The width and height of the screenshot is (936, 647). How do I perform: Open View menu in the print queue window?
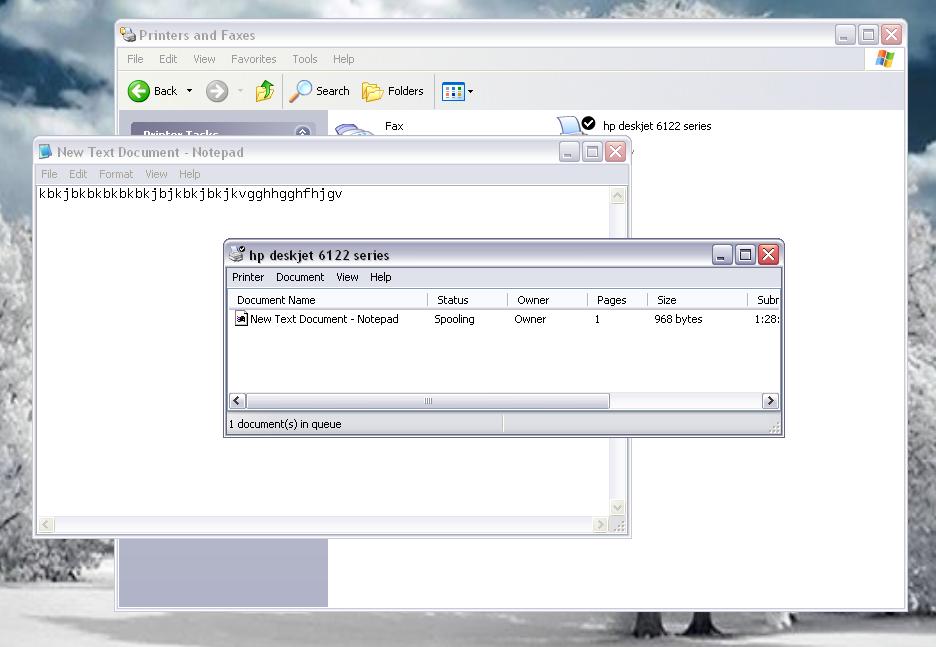(x=347, y=277)
